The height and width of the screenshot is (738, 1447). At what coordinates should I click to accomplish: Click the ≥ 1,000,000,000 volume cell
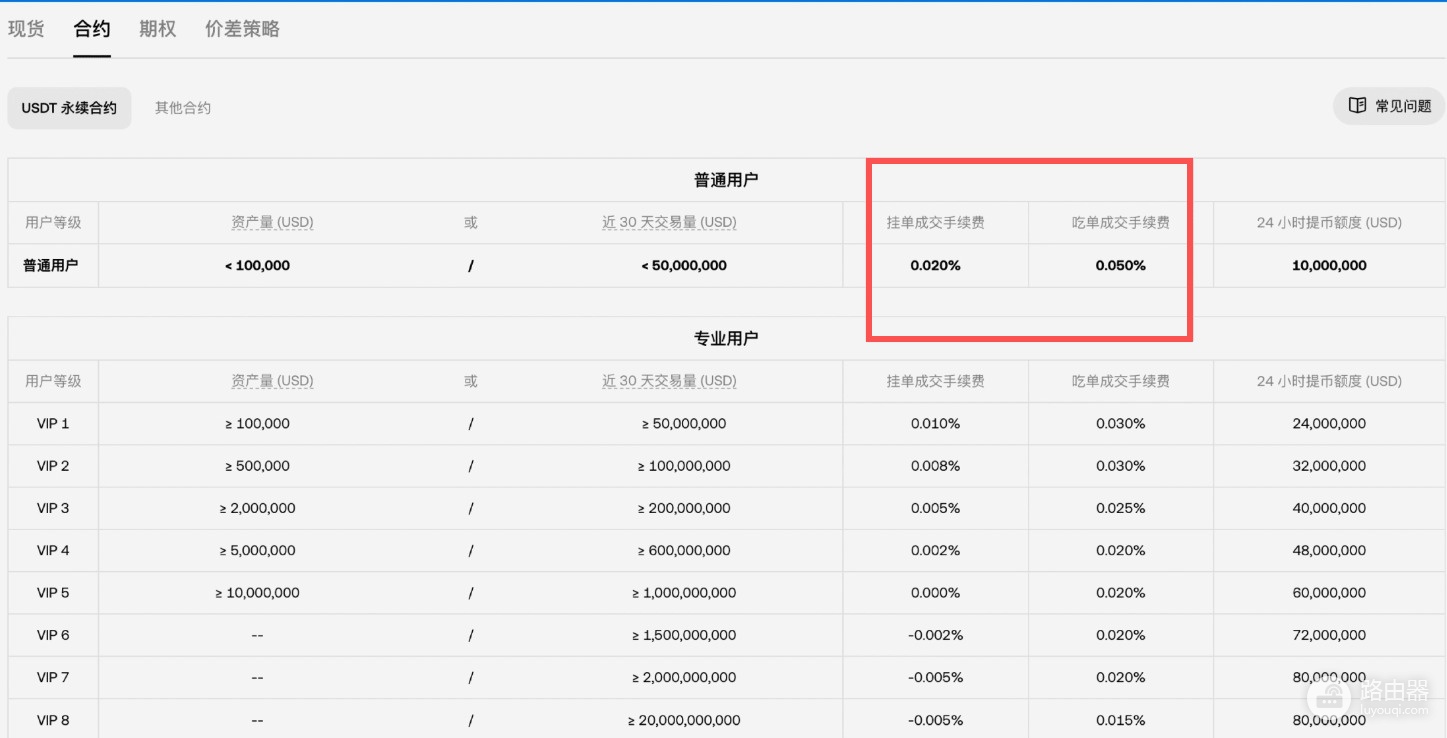pos(684,593)
